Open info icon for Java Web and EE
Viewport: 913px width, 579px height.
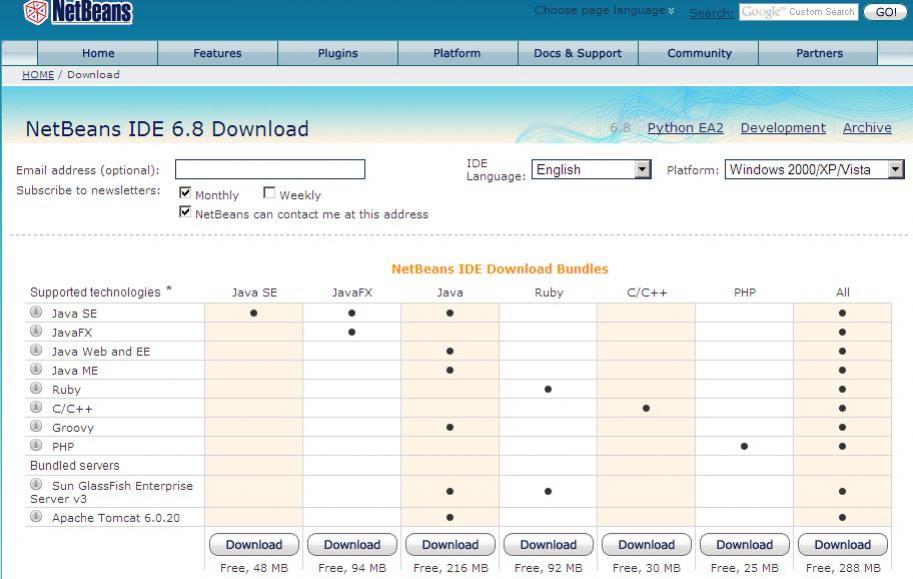tap(36, 350)
